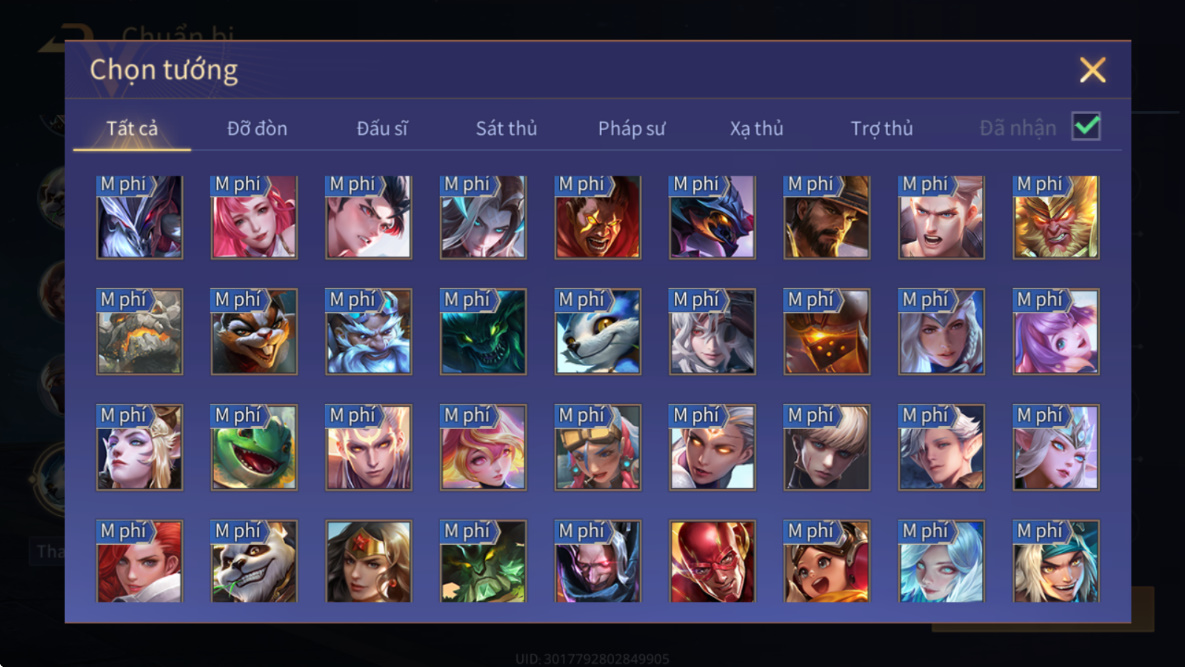Select the panda chewing bamboo hero
Viewport: 1185px width, 667px height.
(x=254, y=561)
